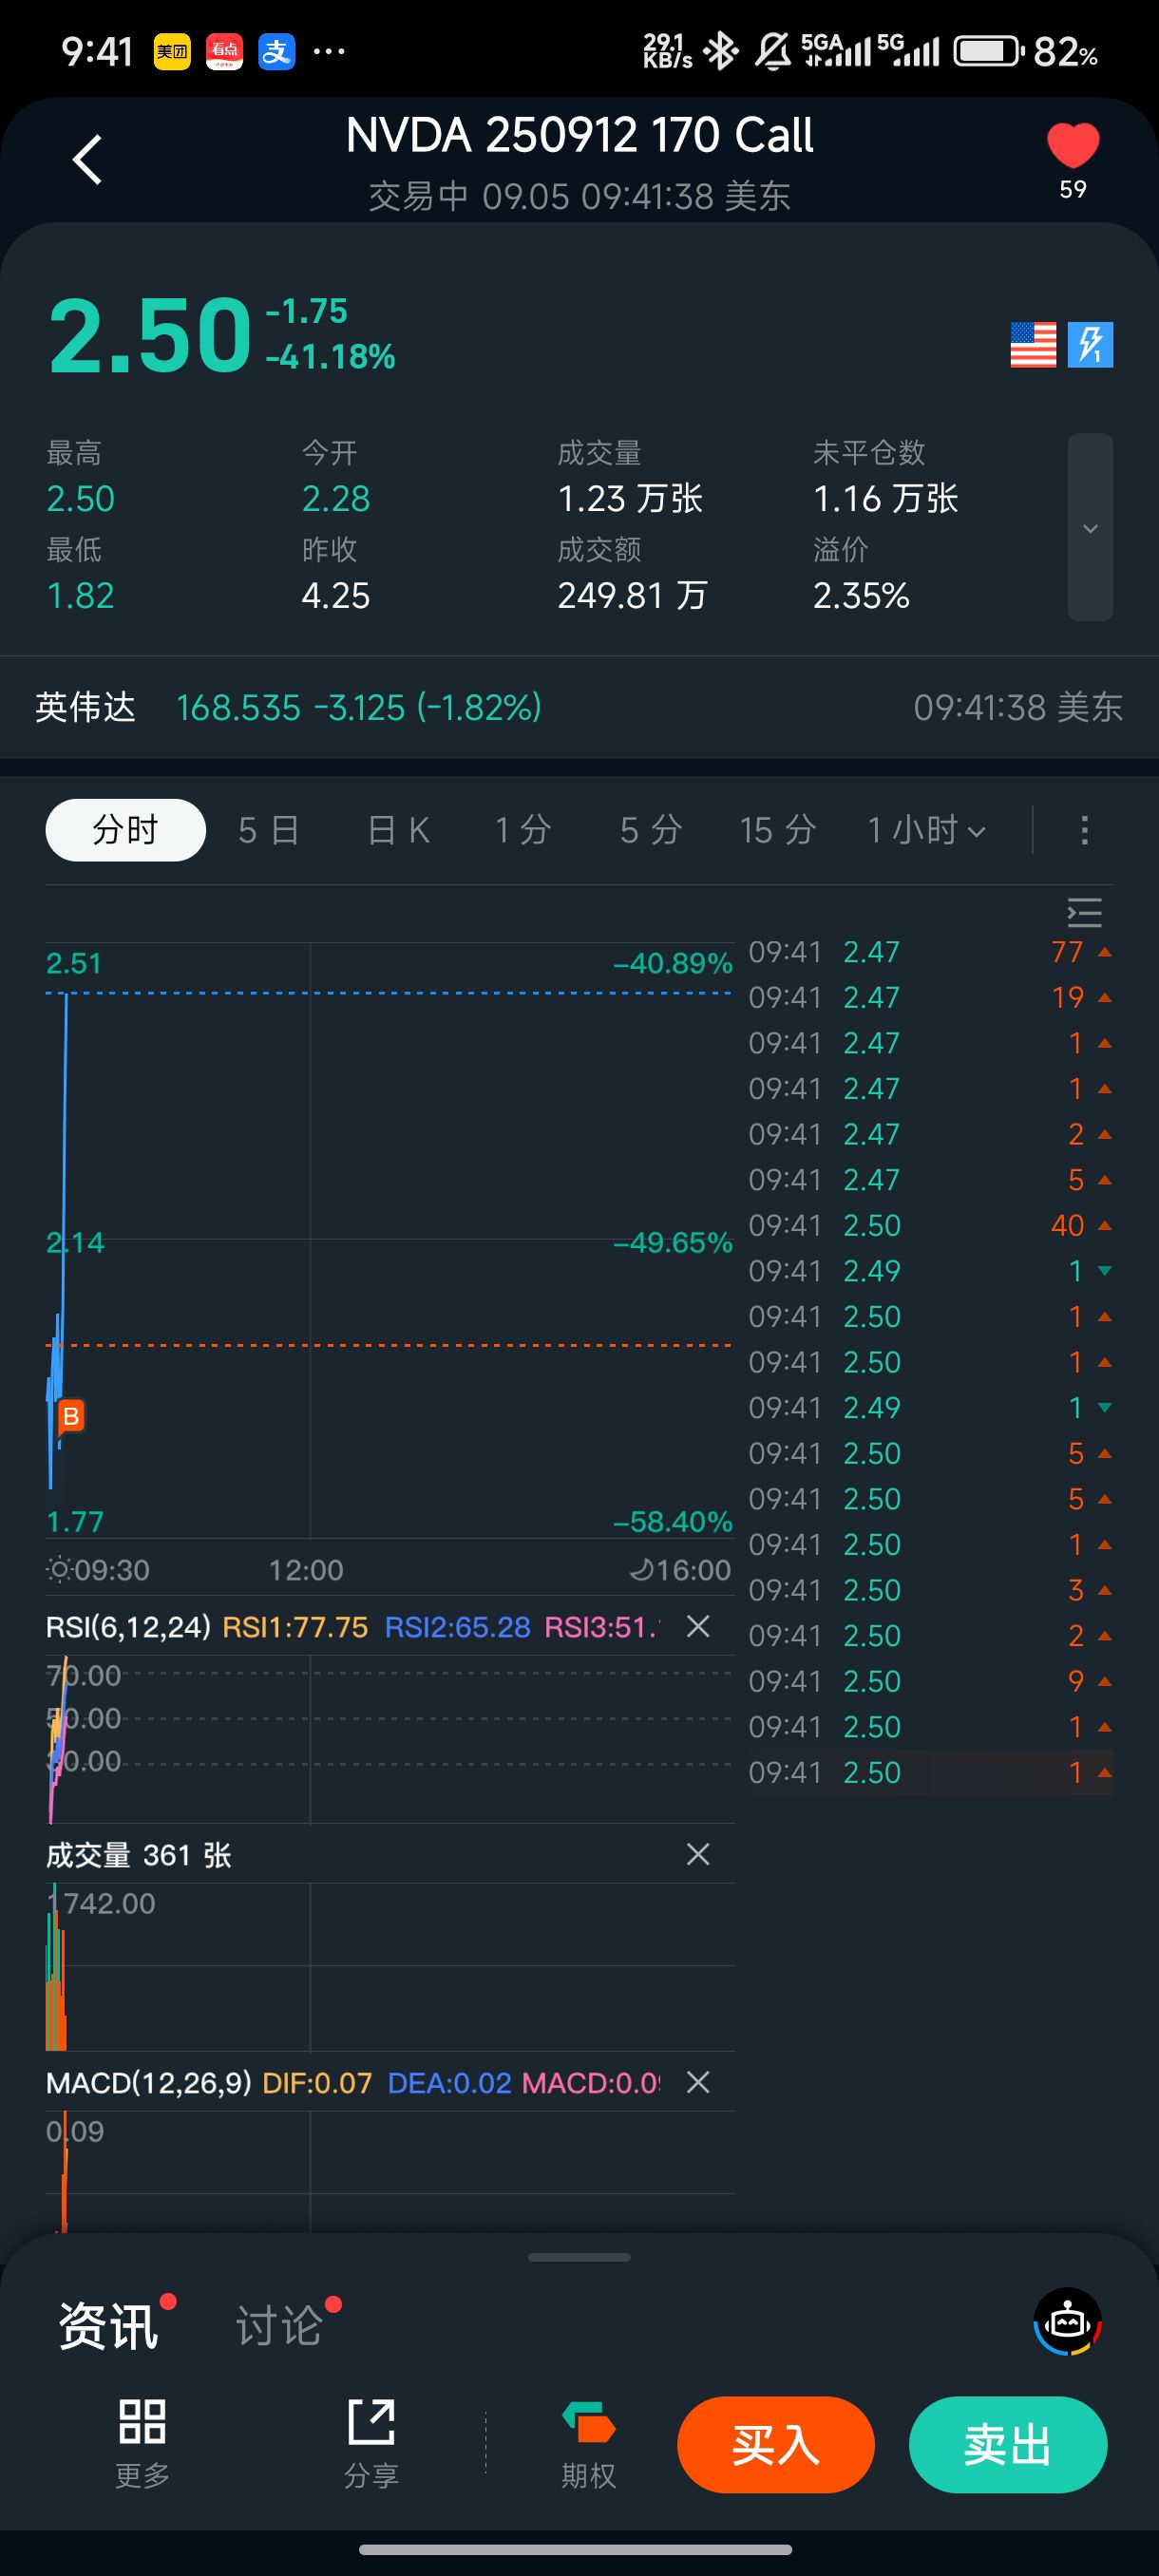This screenshot has height=2576, width=1159.
Task: Open the 更多 grid menu
Action: tap(142, 2443)
